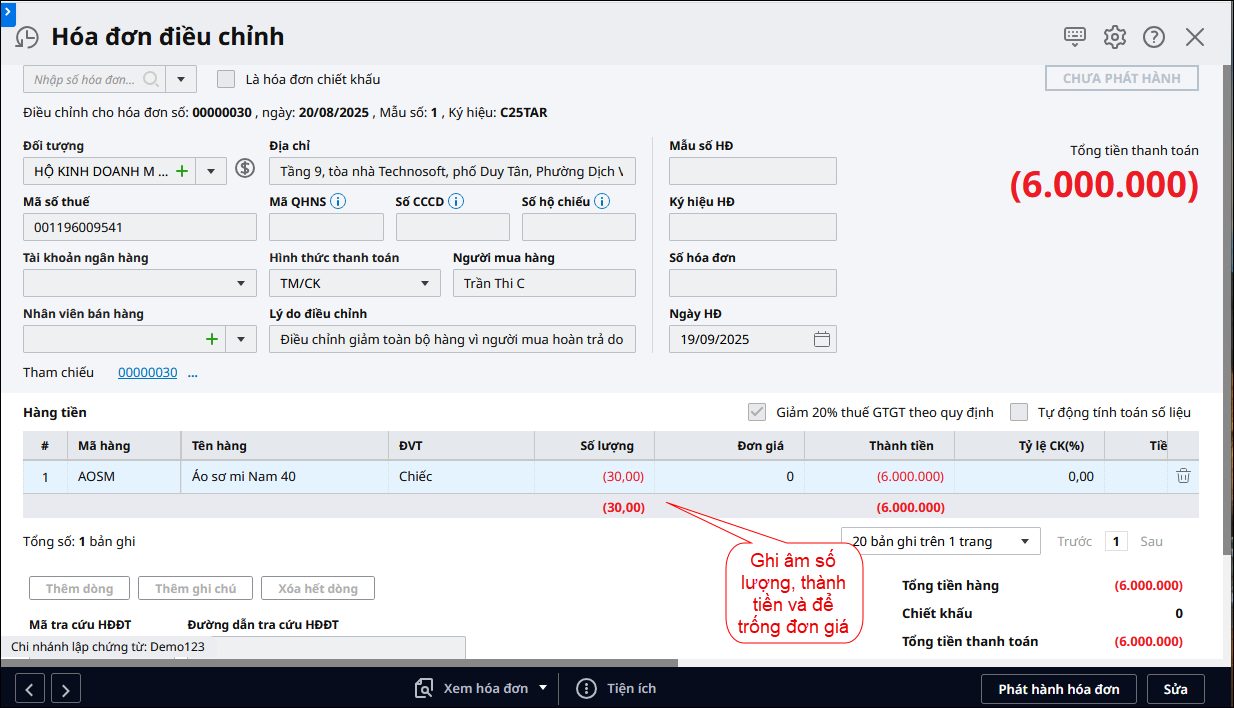1234x708 pixels.
Task: Delete row 1 with the trash icon
Action: click(x=1183, y=476)
